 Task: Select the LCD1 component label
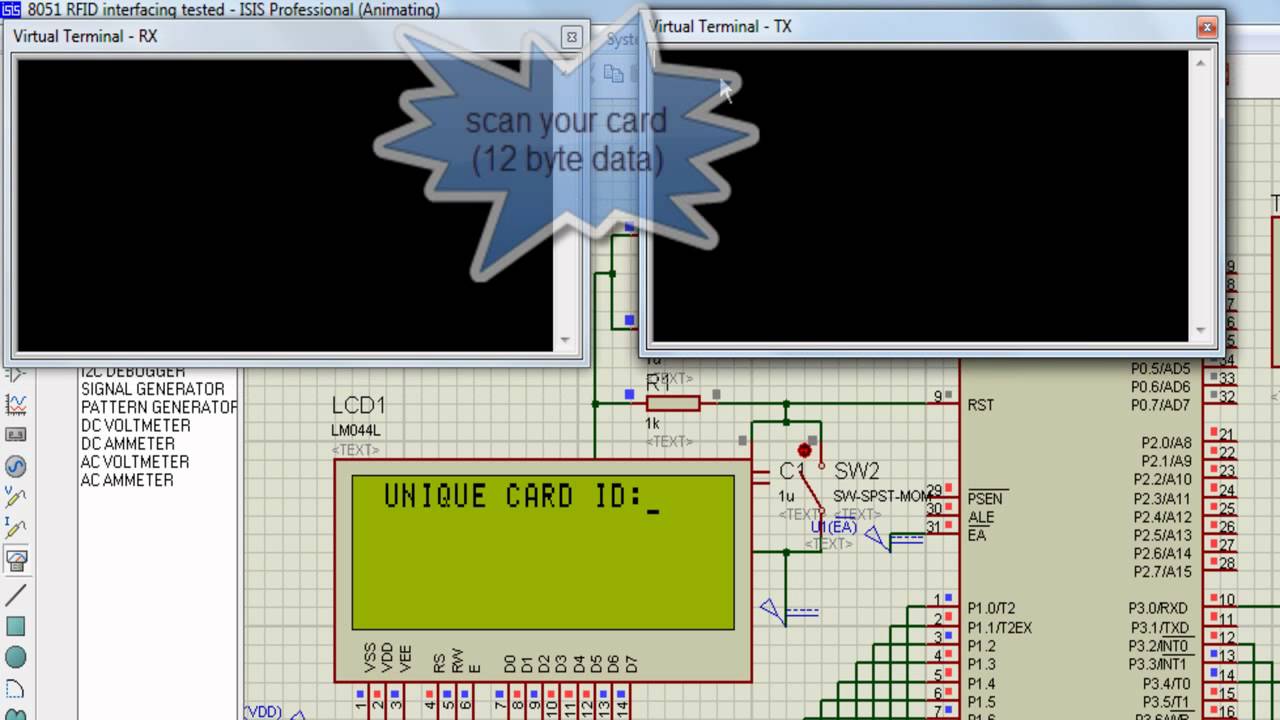click(x=358, y=406)
